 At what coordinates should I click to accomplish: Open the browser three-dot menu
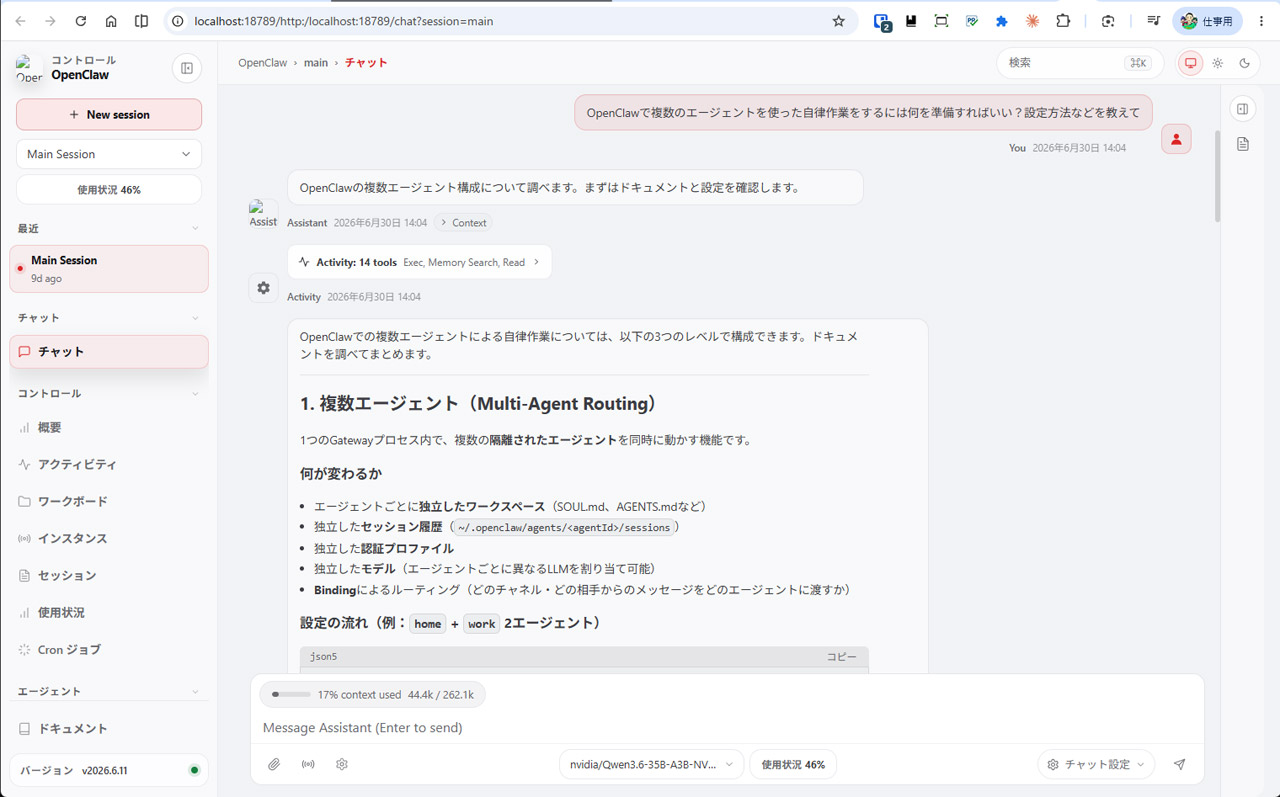(1262, 21)
